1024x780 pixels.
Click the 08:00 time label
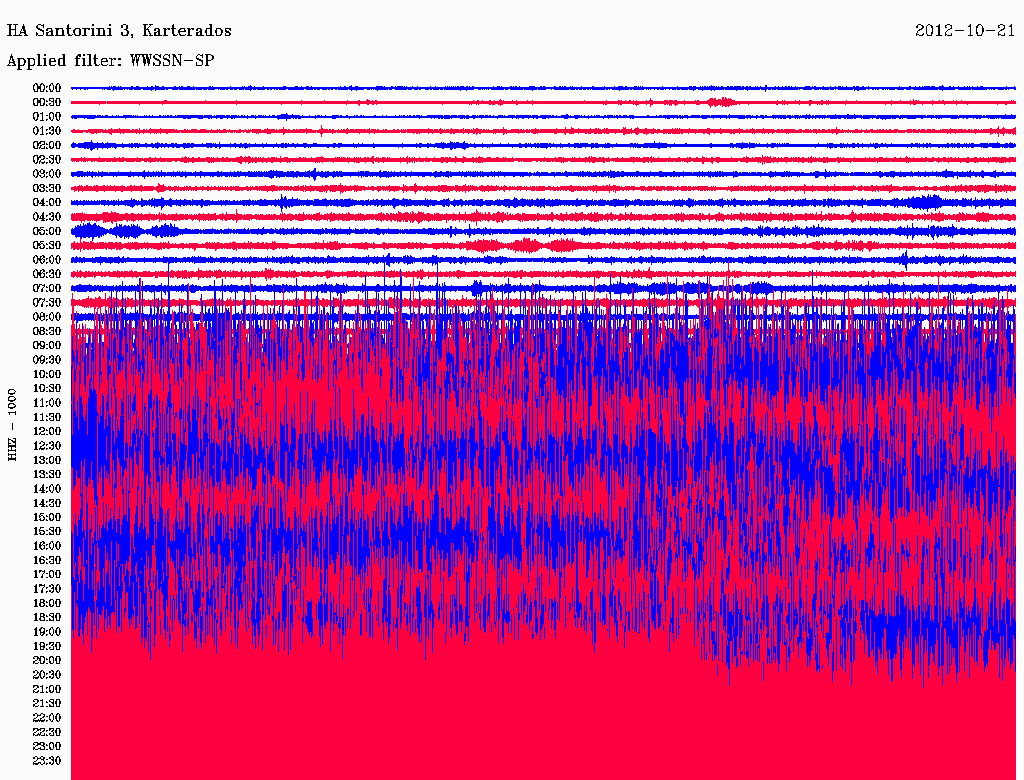[47, 317]
